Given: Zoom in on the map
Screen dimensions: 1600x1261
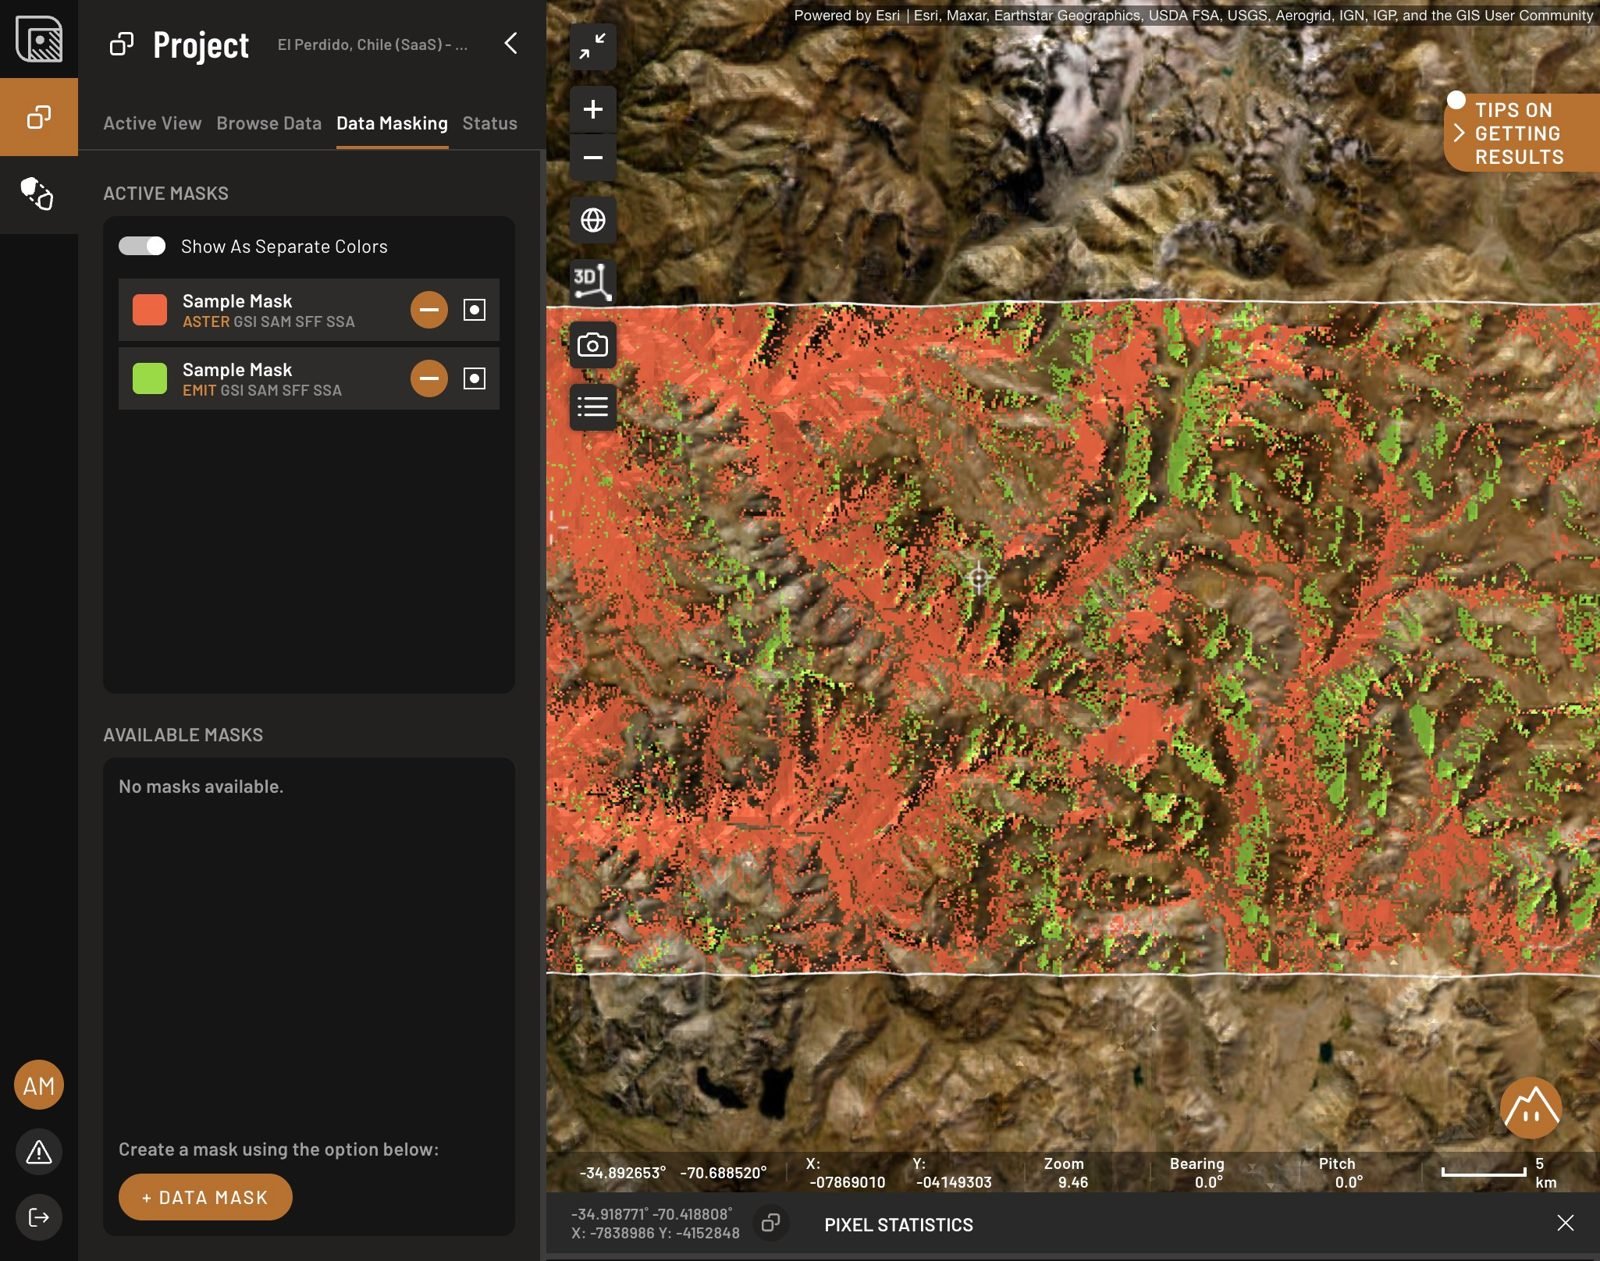Looking at the screenshot, I should [x=593, y=109].
